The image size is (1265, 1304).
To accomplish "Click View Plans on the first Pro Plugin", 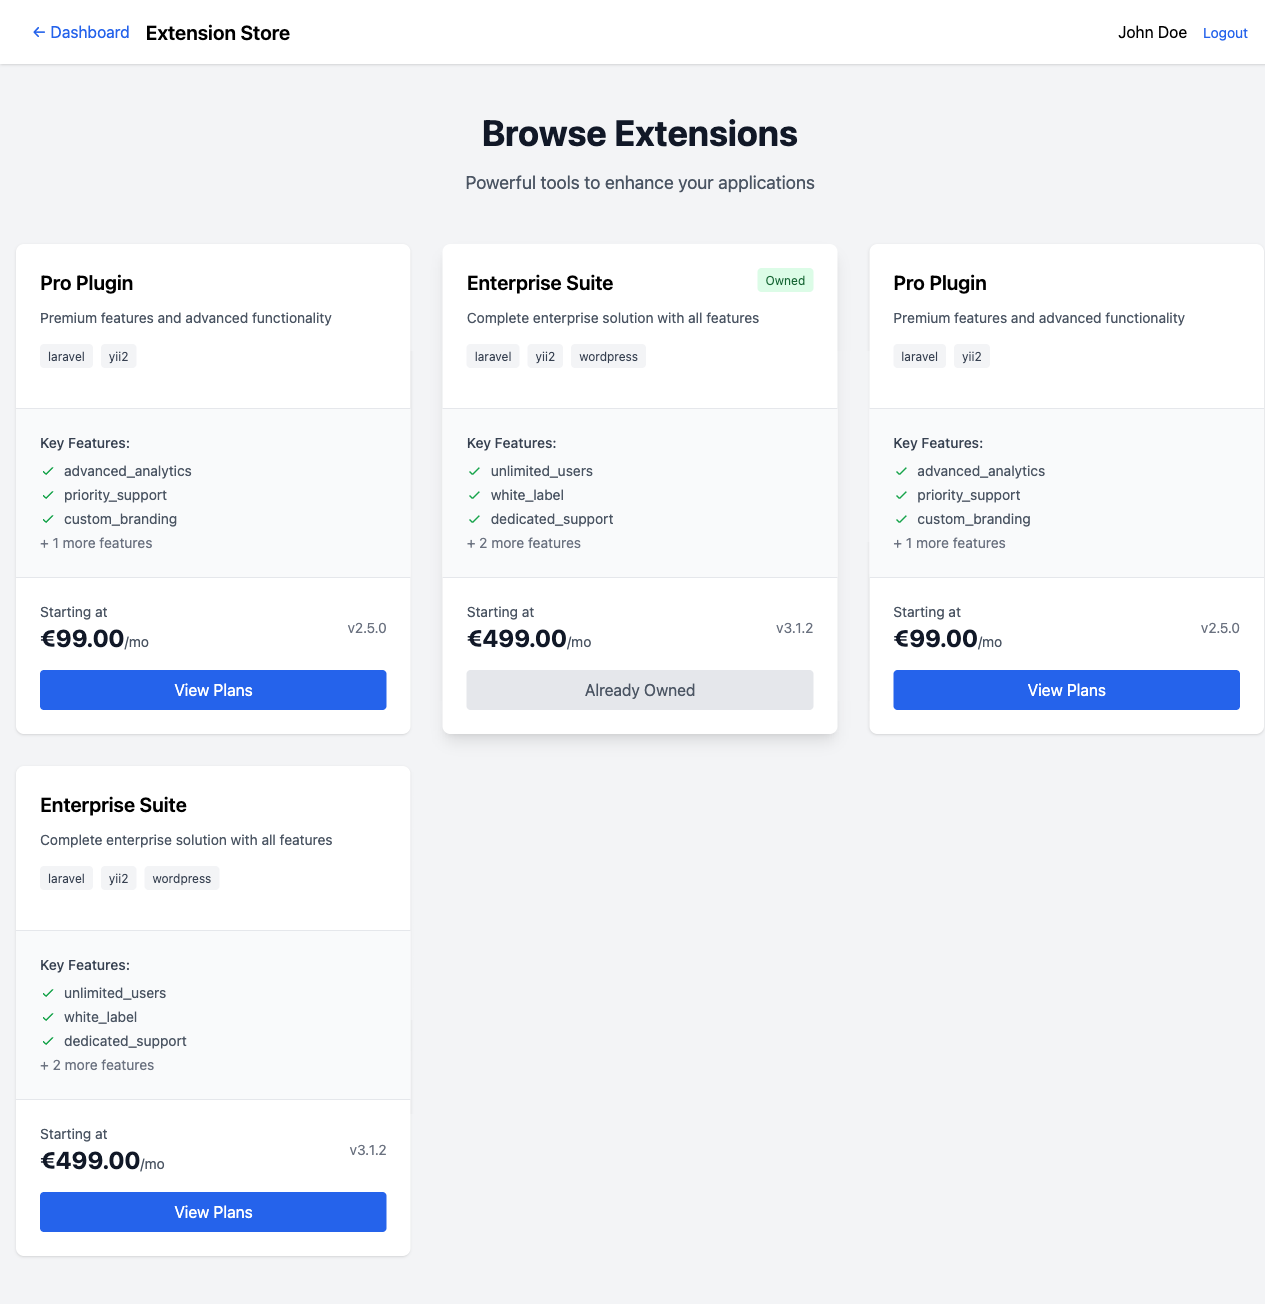I will (213, 690).
